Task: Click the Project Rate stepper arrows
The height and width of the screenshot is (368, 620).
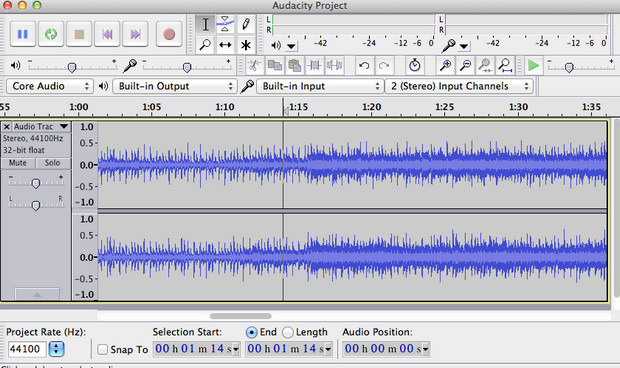Action: click(56, 349)
